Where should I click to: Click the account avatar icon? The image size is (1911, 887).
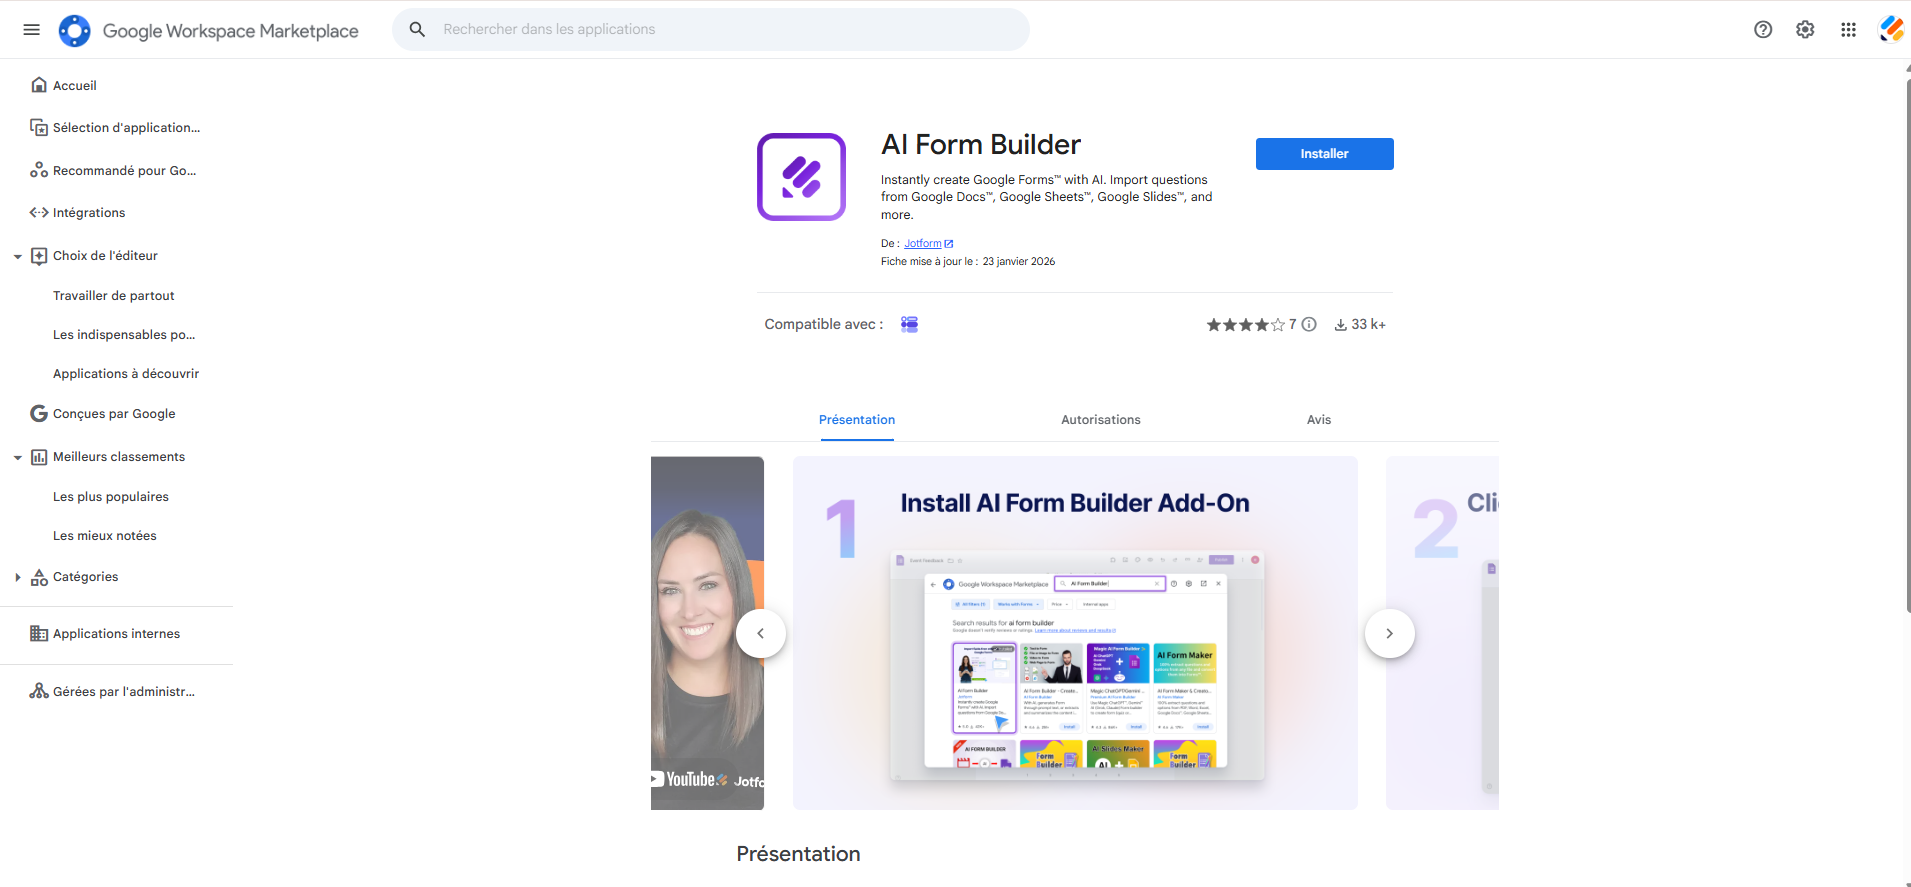(1891, 30)
